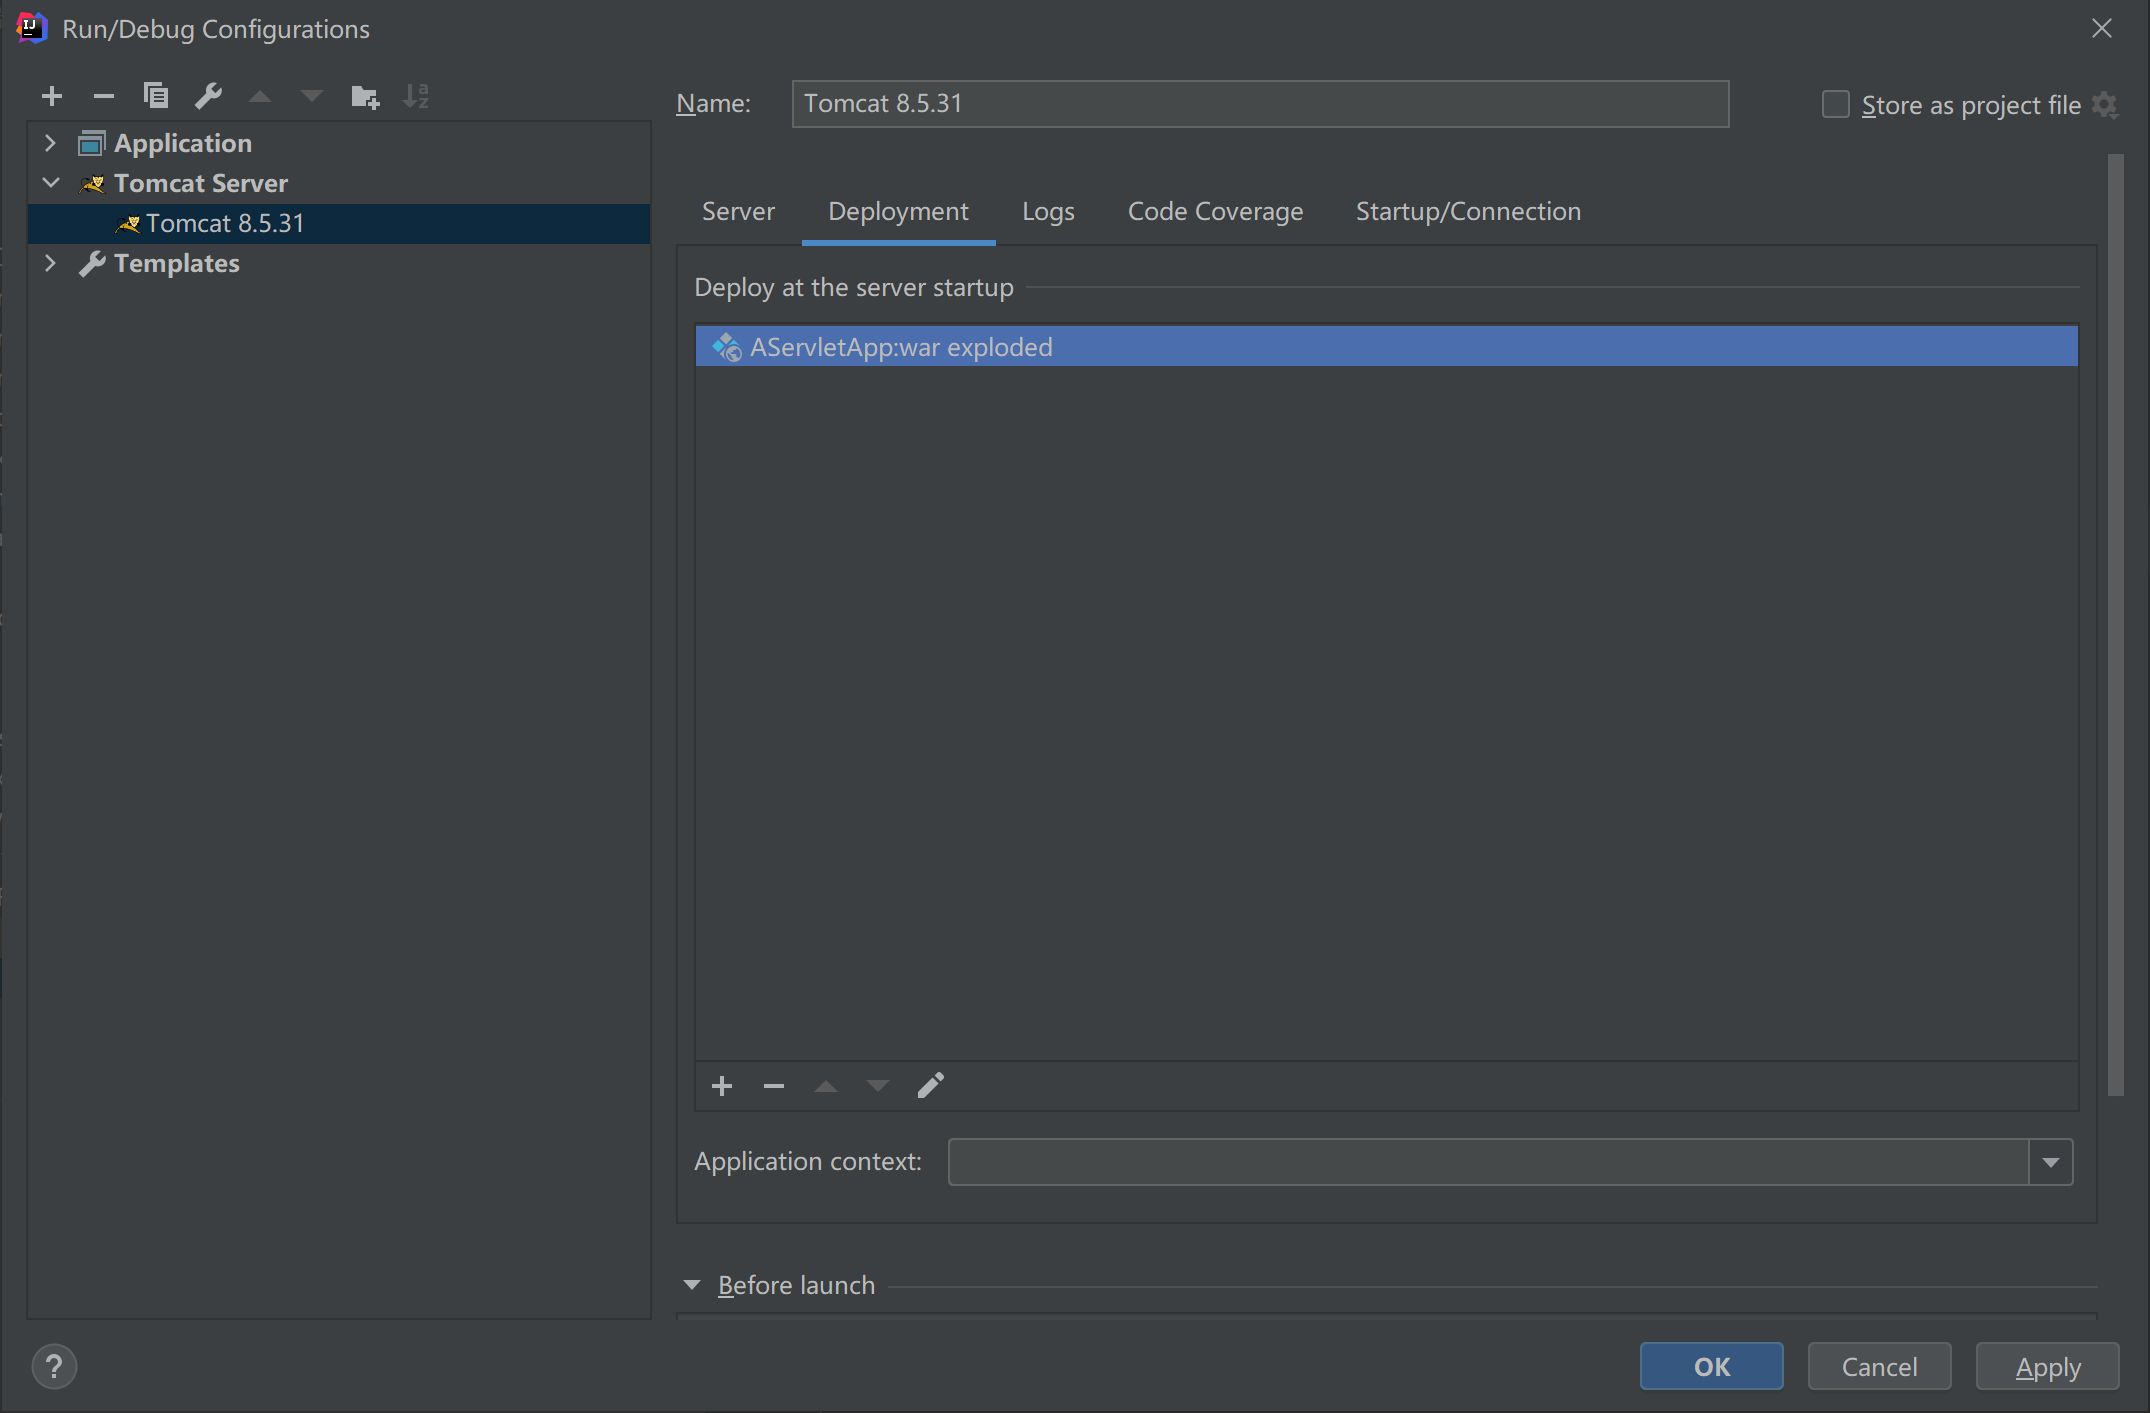The image size is (2150, 1413).
Task: Edit artifact with pencil icon
Action: point(930,1086)
